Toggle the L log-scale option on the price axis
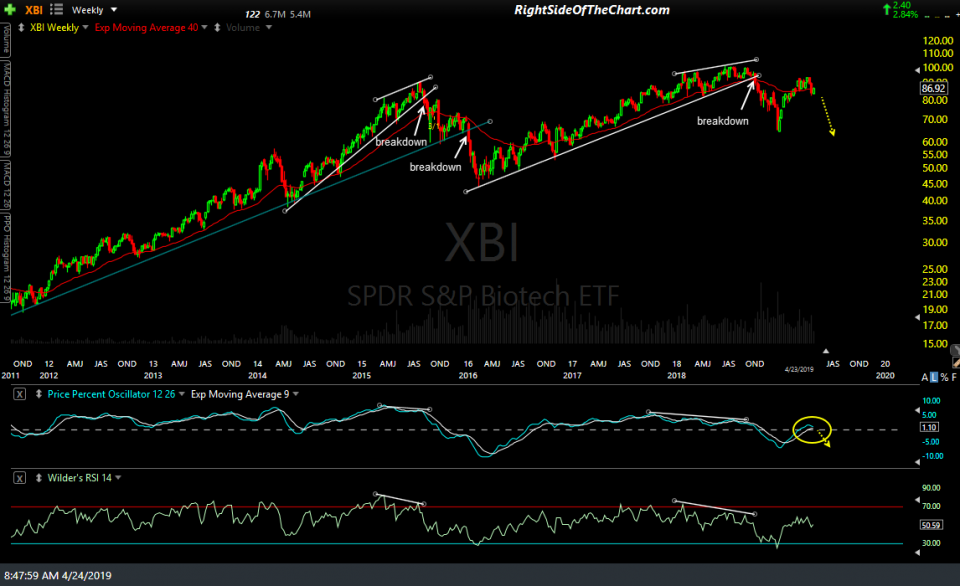This screenshot has height=586, width=960. (x=934, y=377)
